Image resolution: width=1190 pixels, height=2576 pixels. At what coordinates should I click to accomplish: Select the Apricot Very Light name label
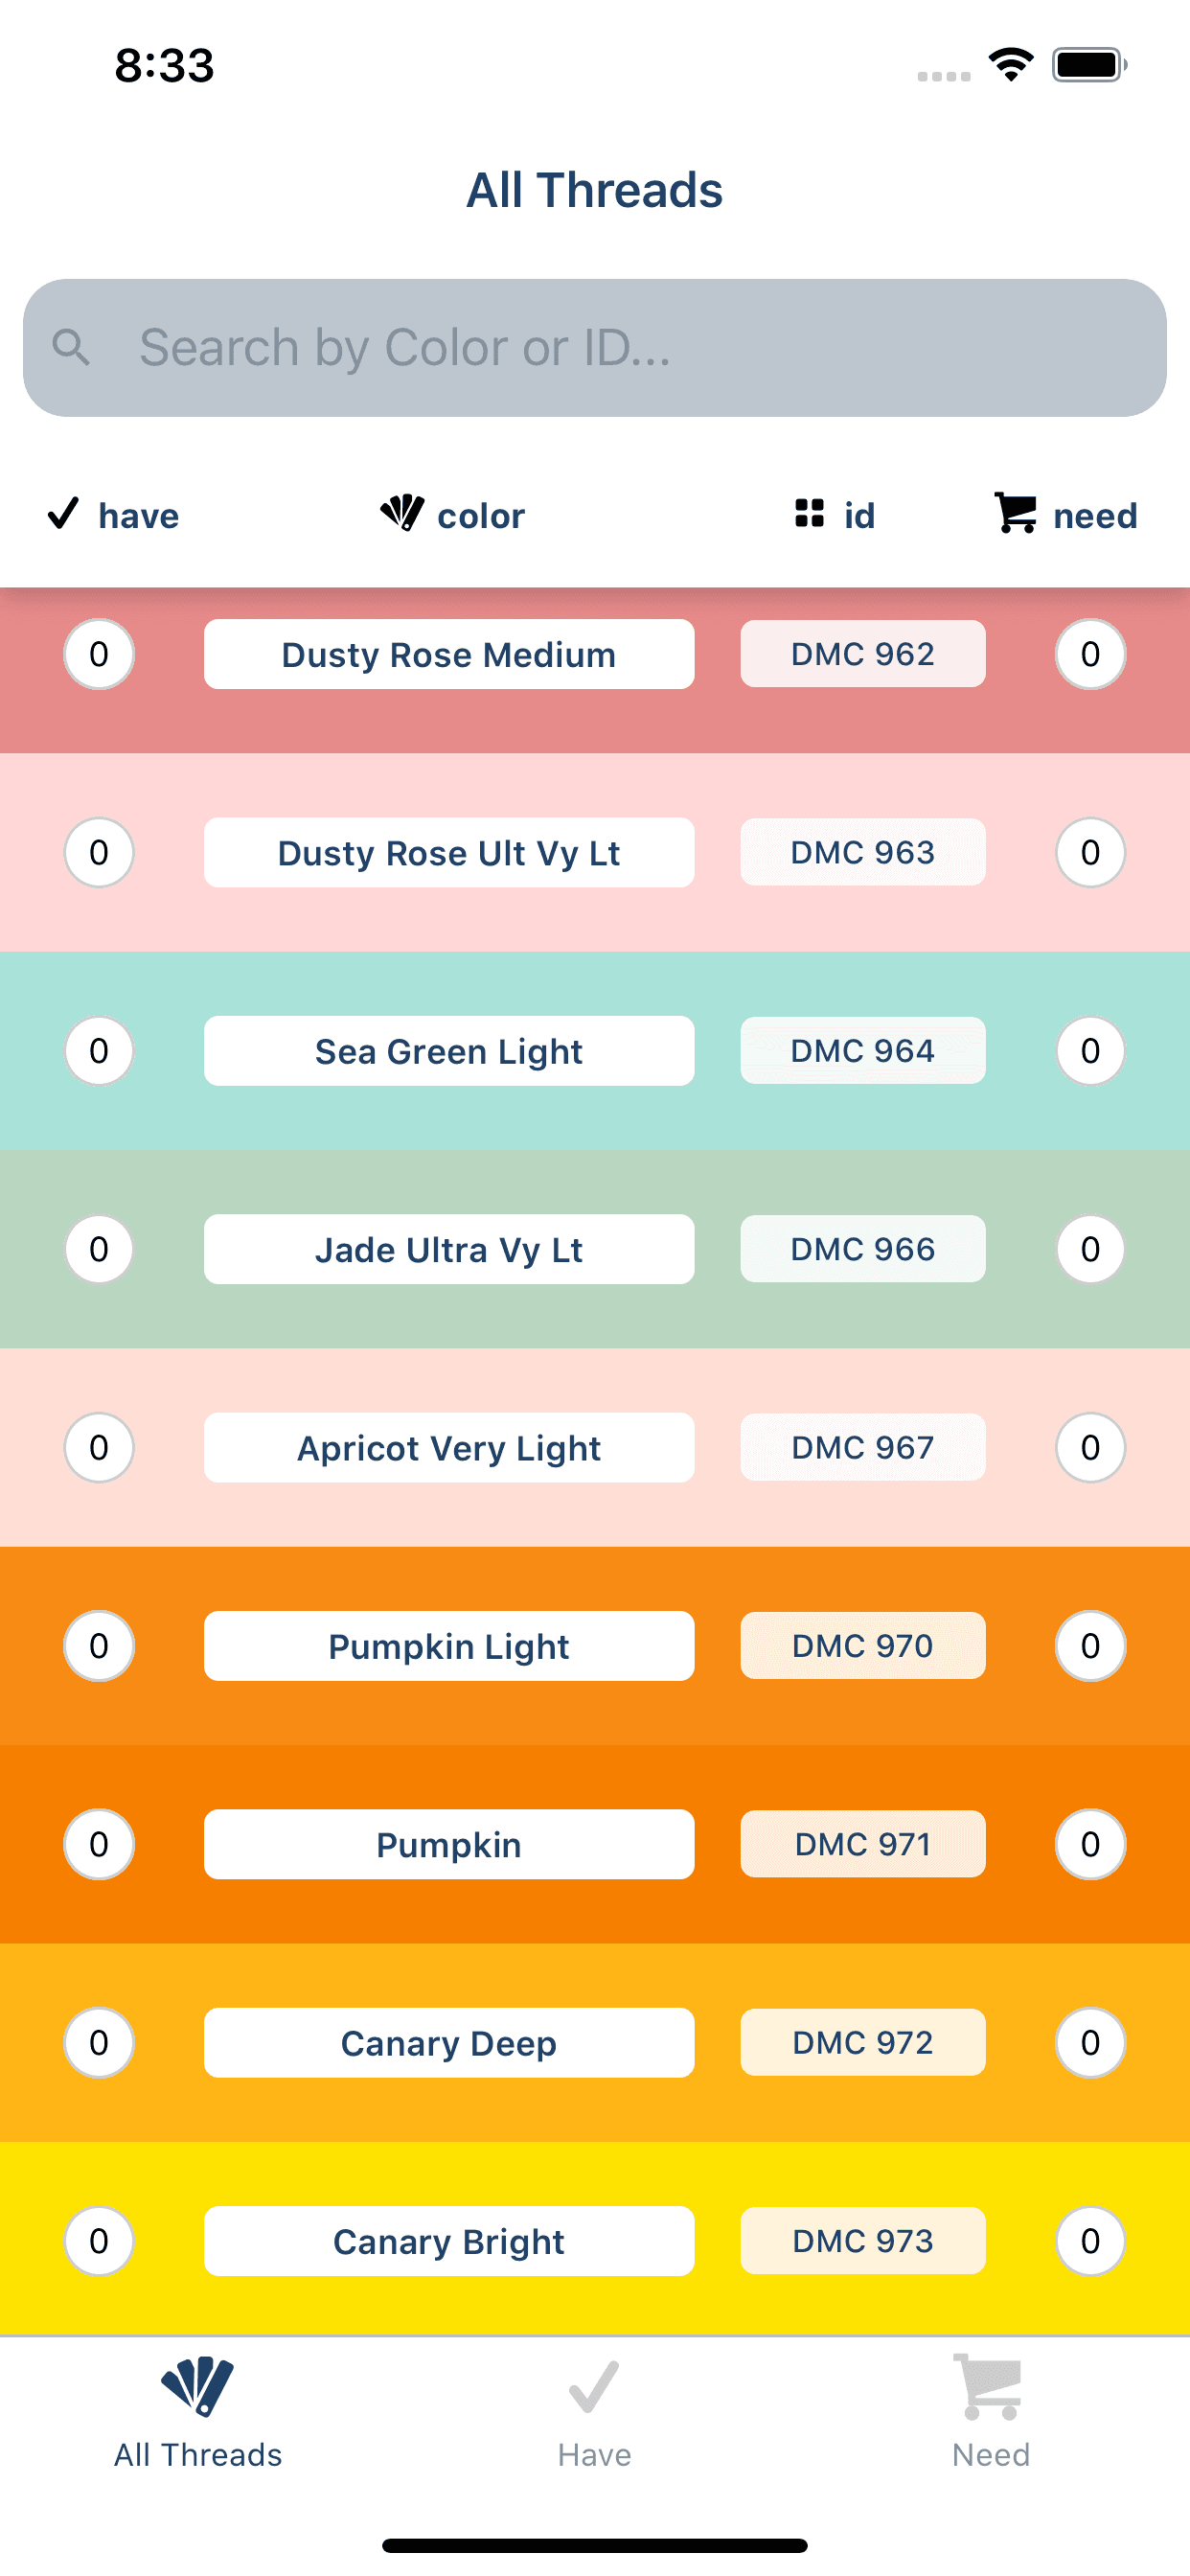pyautogui.click(x=449, y=1448)
